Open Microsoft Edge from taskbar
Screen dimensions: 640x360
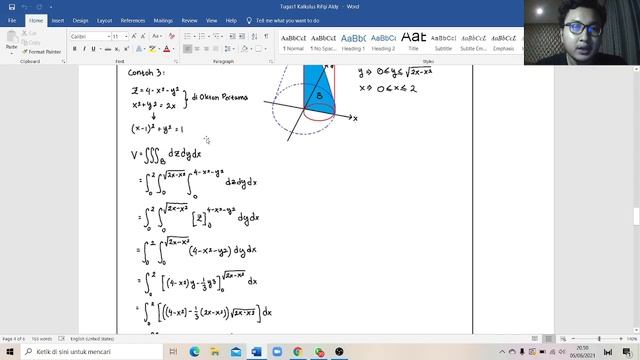(x=195, y=351)
